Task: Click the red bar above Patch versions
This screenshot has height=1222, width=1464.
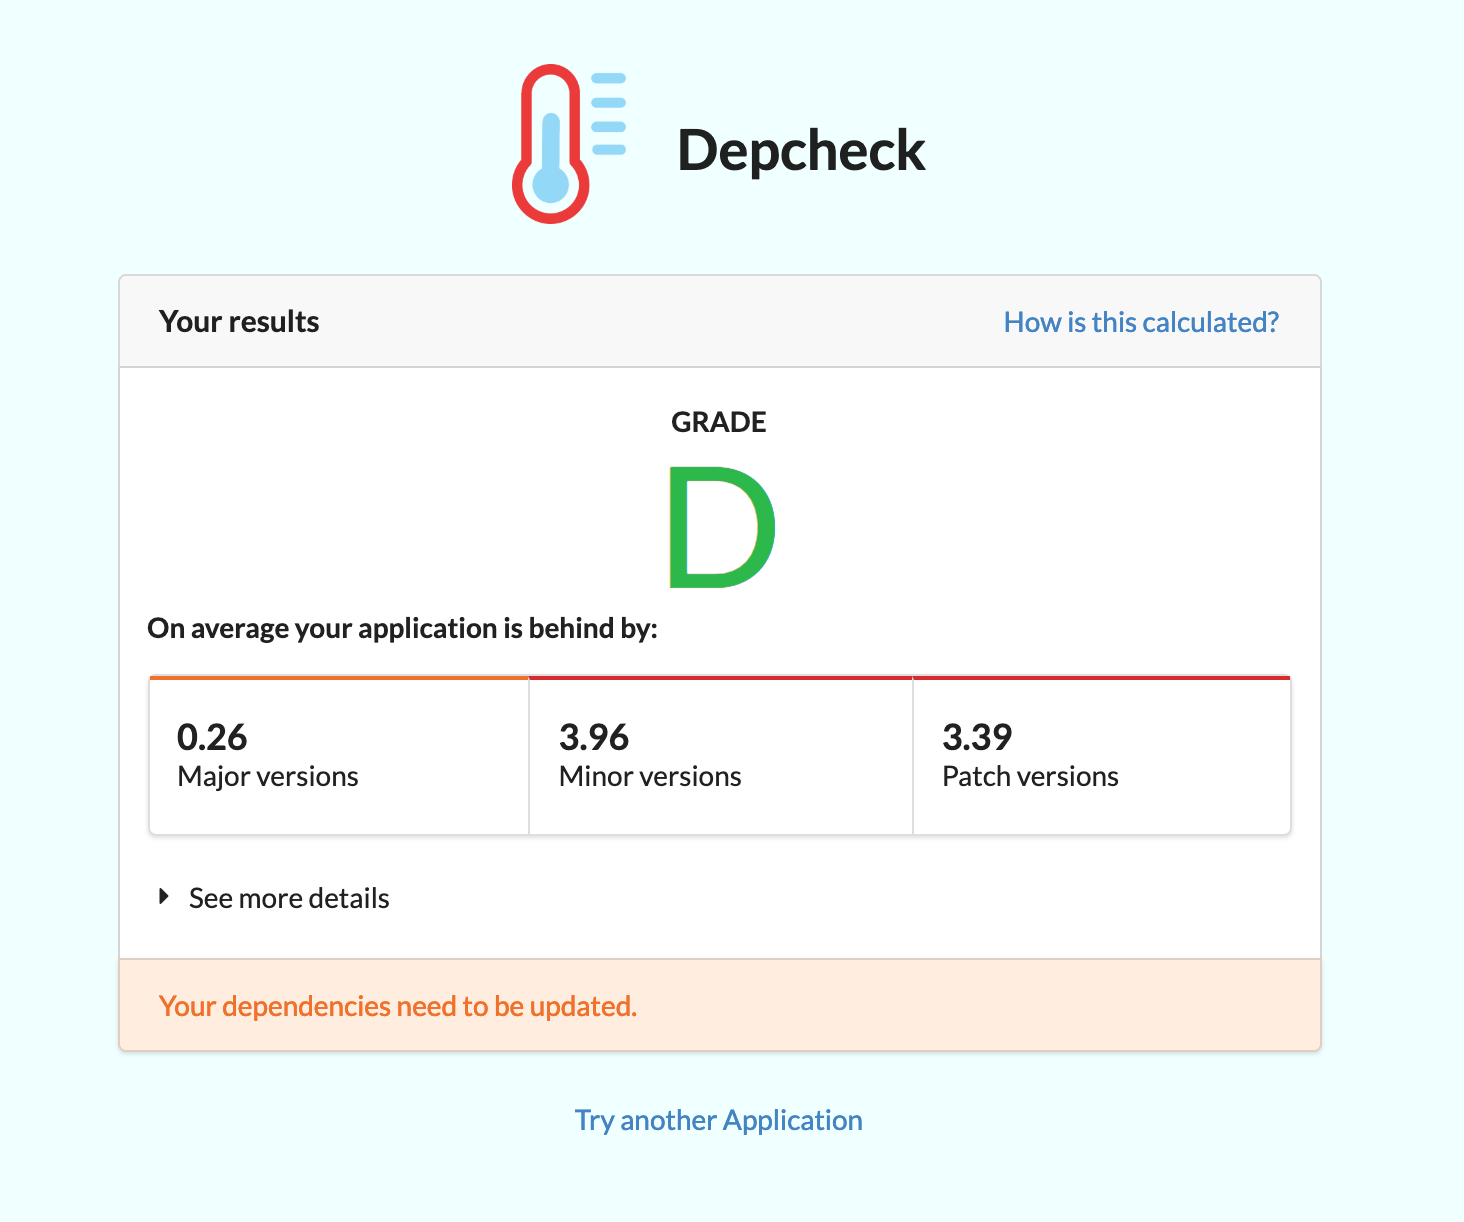Action: click(x=1100, y=676)
